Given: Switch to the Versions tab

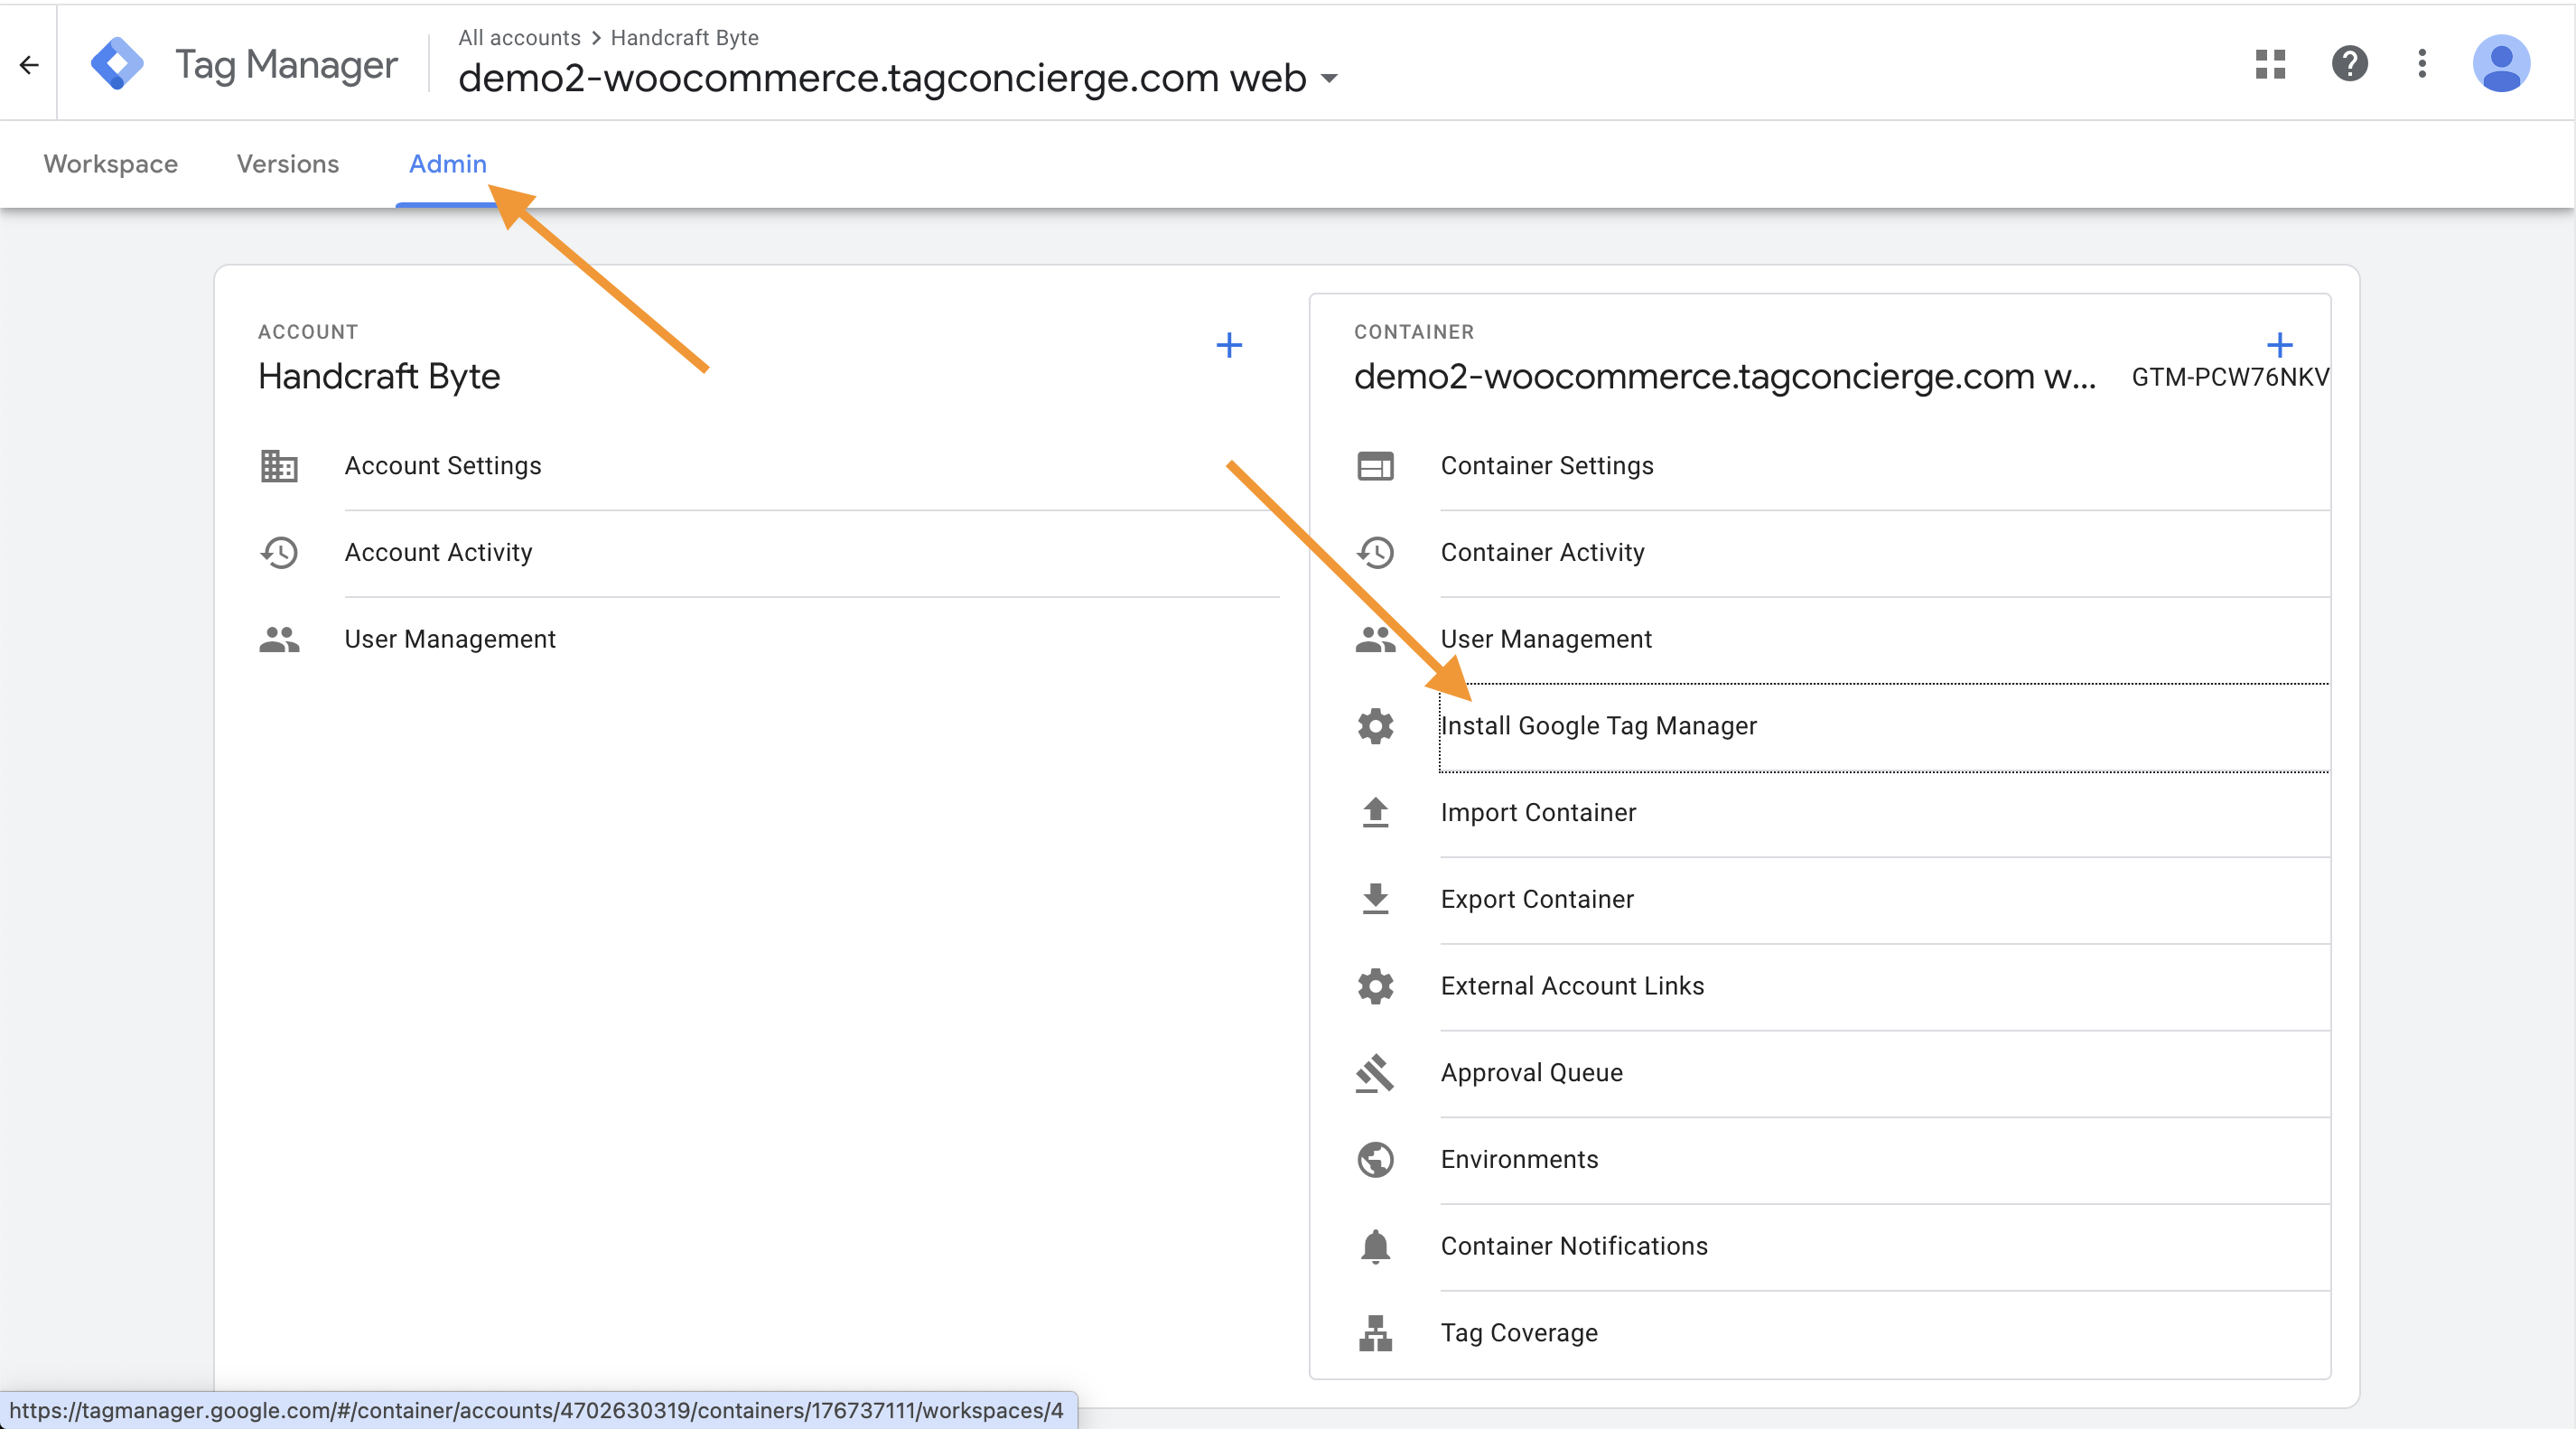Looking at the screenshot, I should (x=288, y=164).
